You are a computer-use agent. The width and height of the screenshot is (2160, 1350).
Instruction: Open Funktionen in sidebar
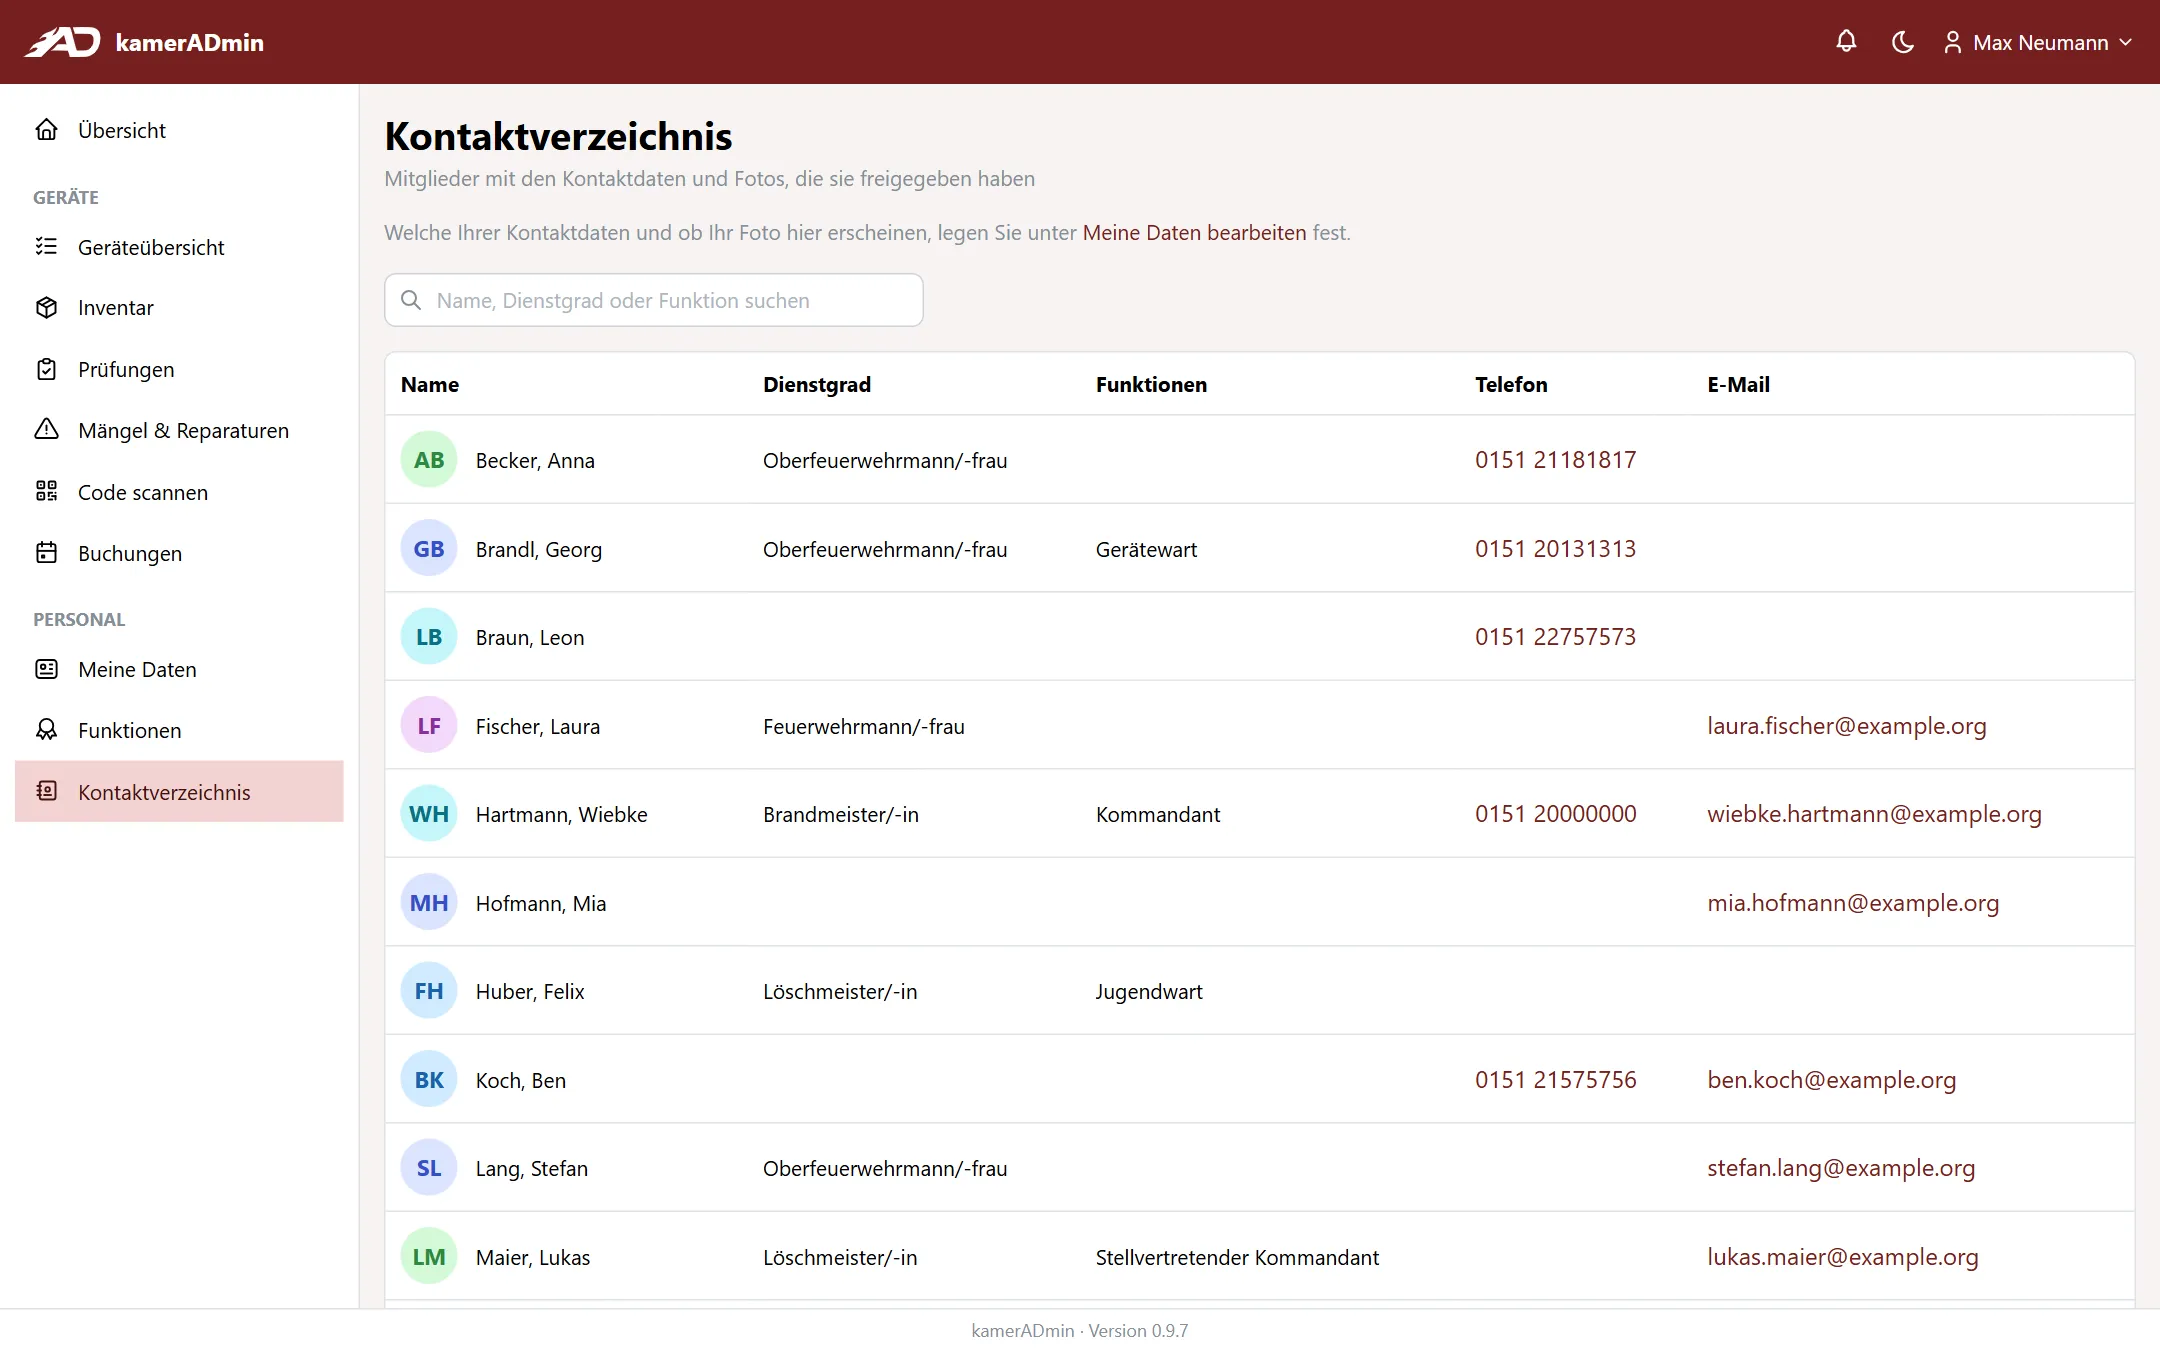tap(179, 730)
